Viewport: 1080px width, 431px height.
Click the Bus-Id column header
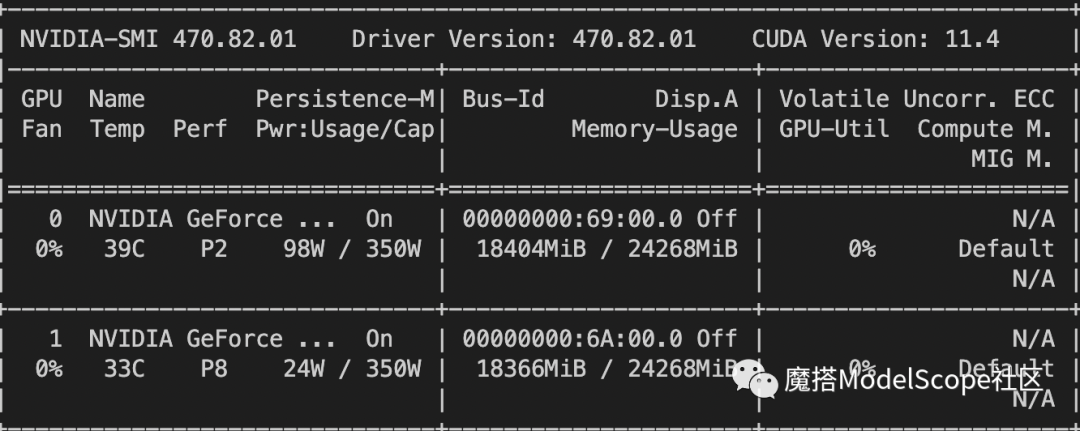click(x=503, y=99)
